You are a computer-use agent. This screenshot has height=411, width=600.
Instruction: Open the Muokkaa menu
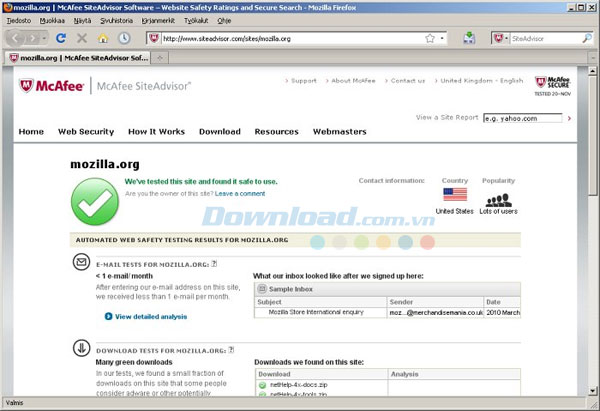click(52, 21)
